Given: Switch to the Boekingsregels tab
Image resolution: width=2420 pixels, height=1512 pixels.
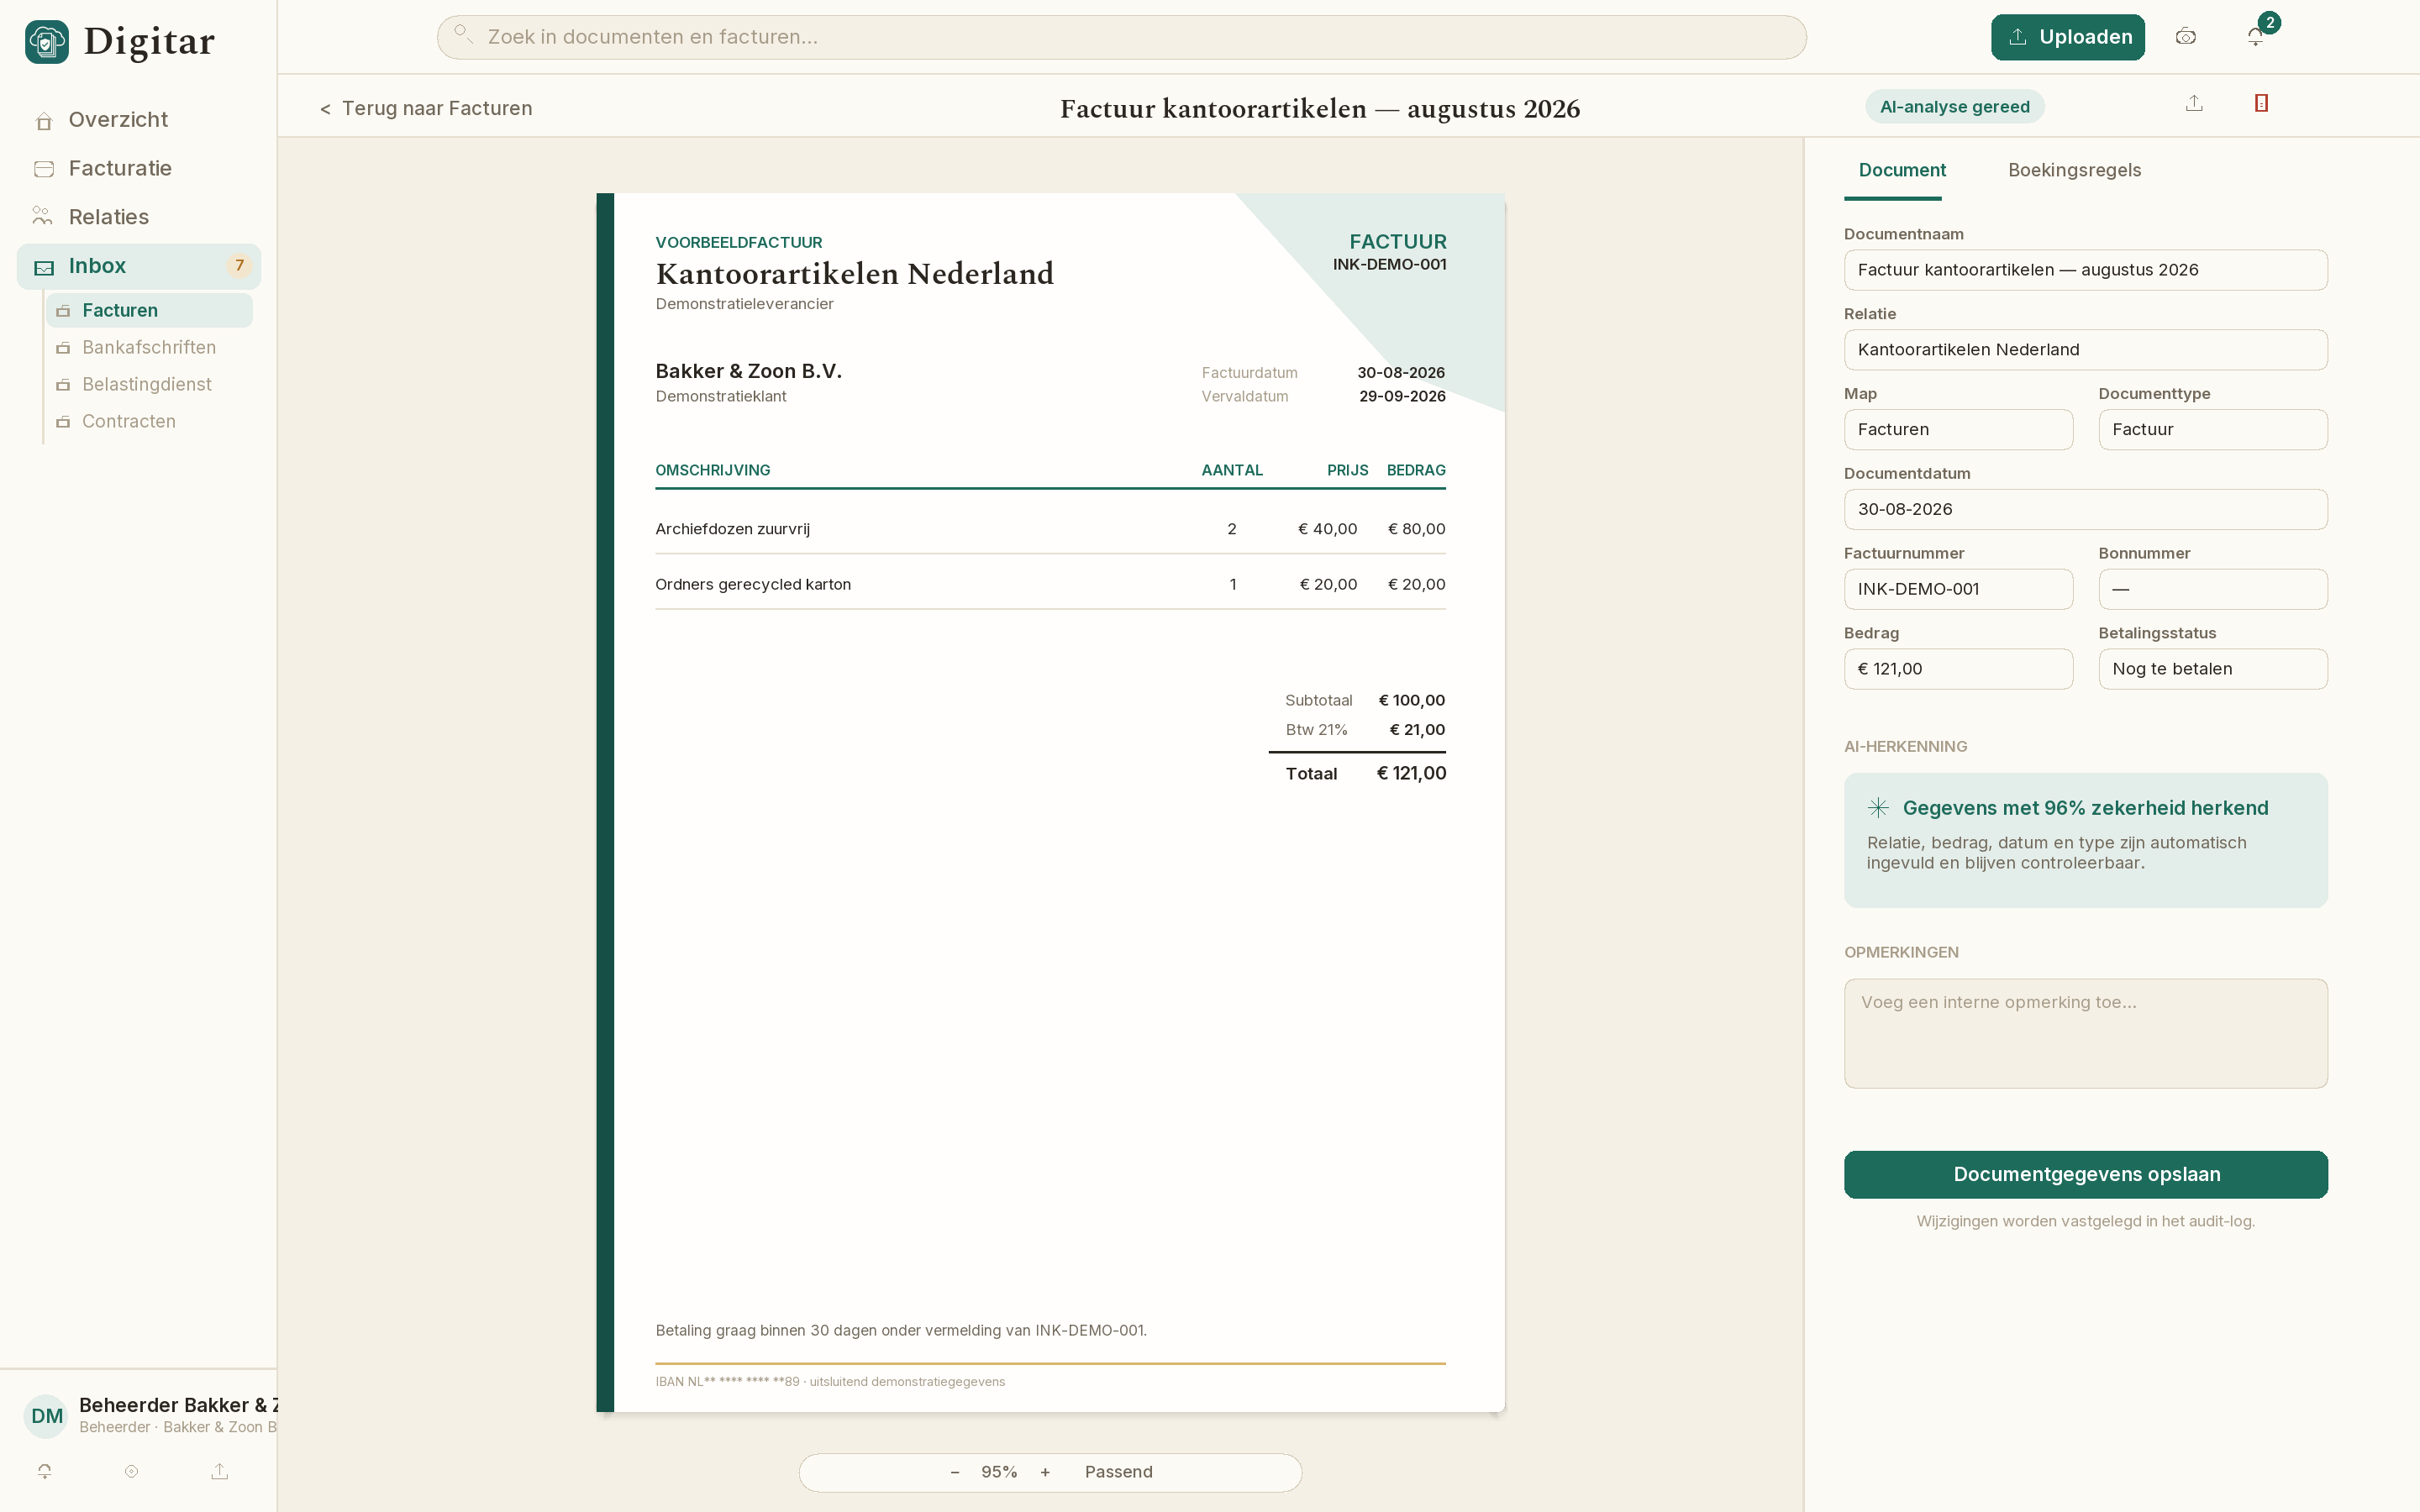Looking at the screenshot, I should pyautogui.click(x=2074, y=170).
